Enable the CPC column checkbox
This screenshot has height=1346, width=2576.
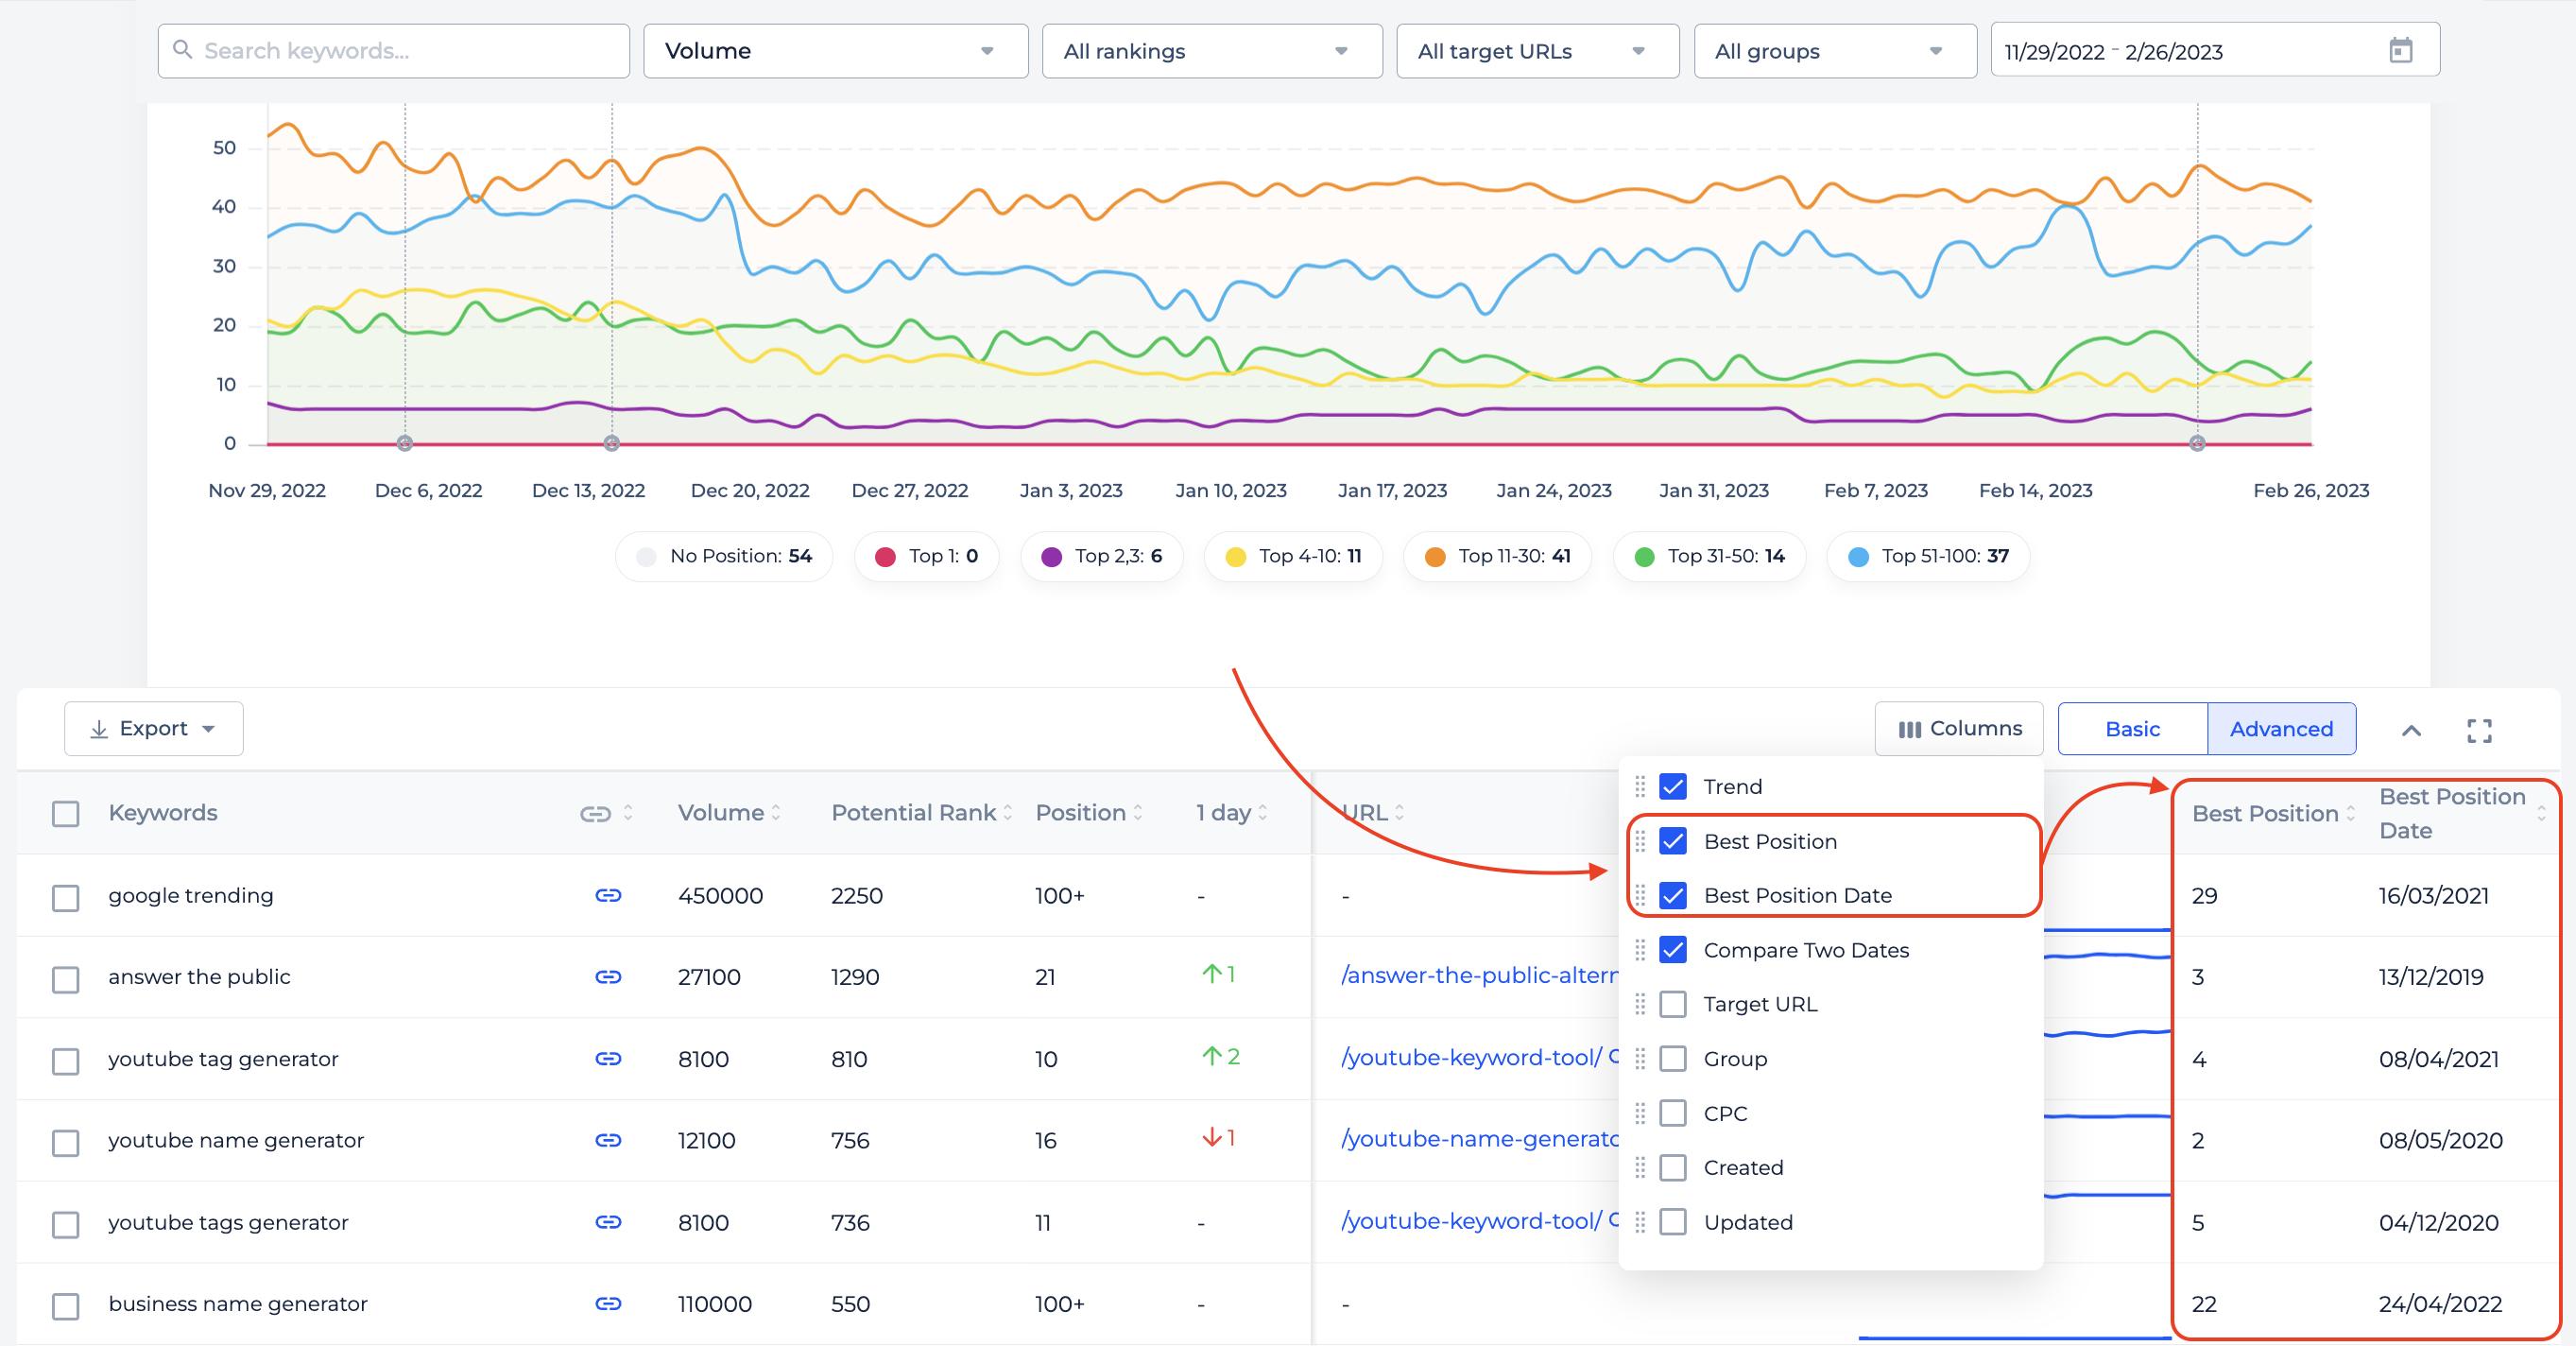[1673, 1113]
